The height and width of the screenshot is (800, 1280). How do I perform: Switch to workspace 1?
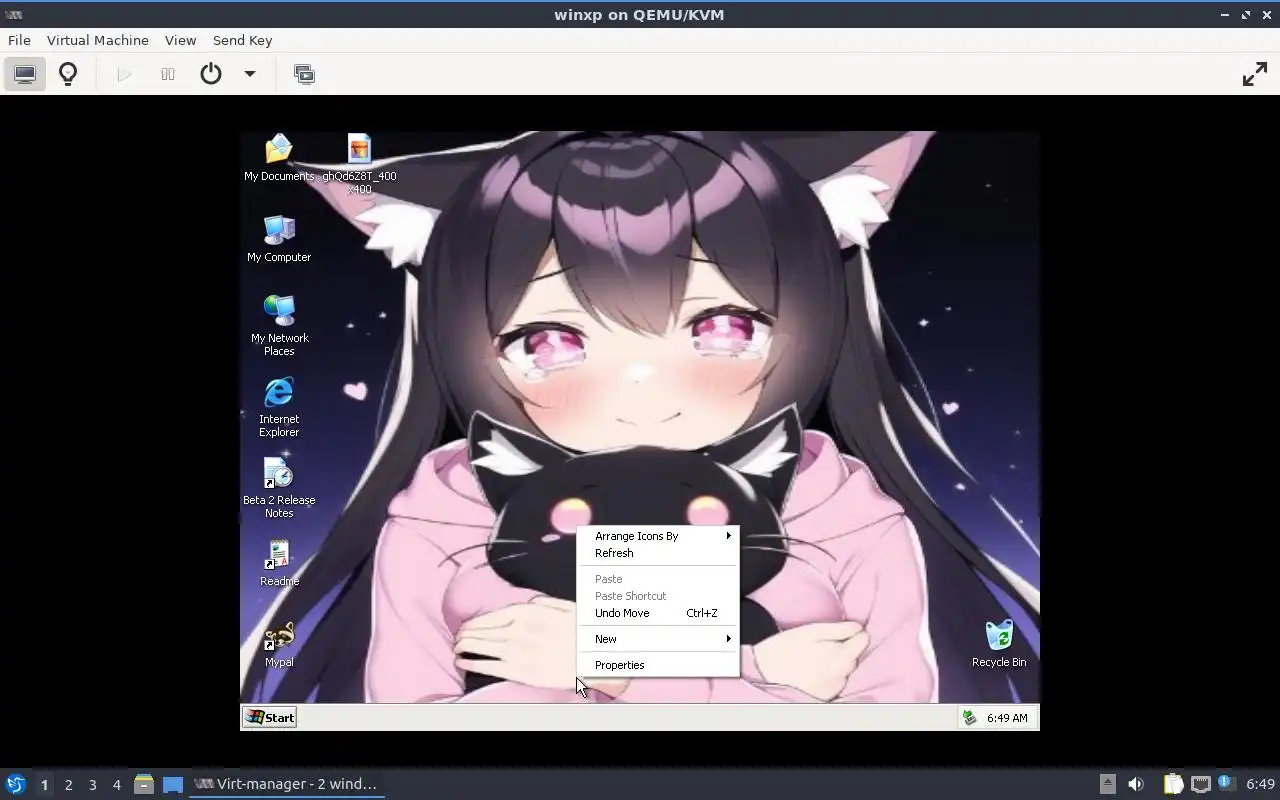(44, 785)
